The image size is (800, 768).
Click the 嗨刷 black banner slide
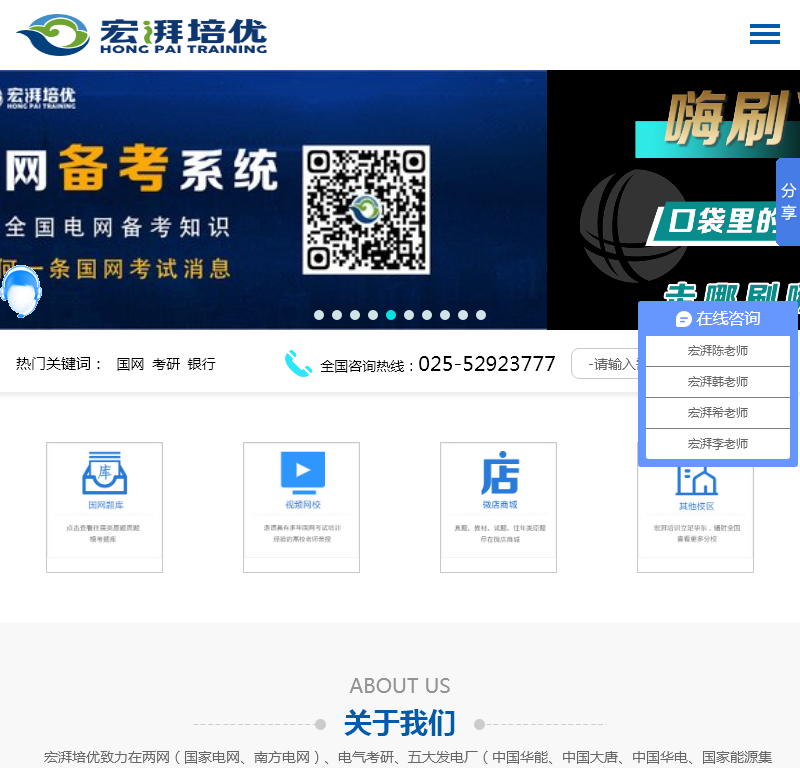click(x=673, y=200)
